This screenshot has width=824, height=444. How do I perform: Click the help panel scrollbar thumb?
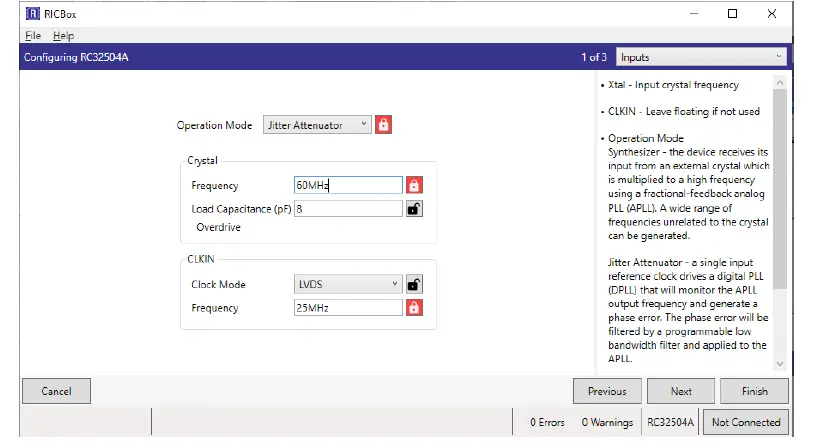[780, 189]
